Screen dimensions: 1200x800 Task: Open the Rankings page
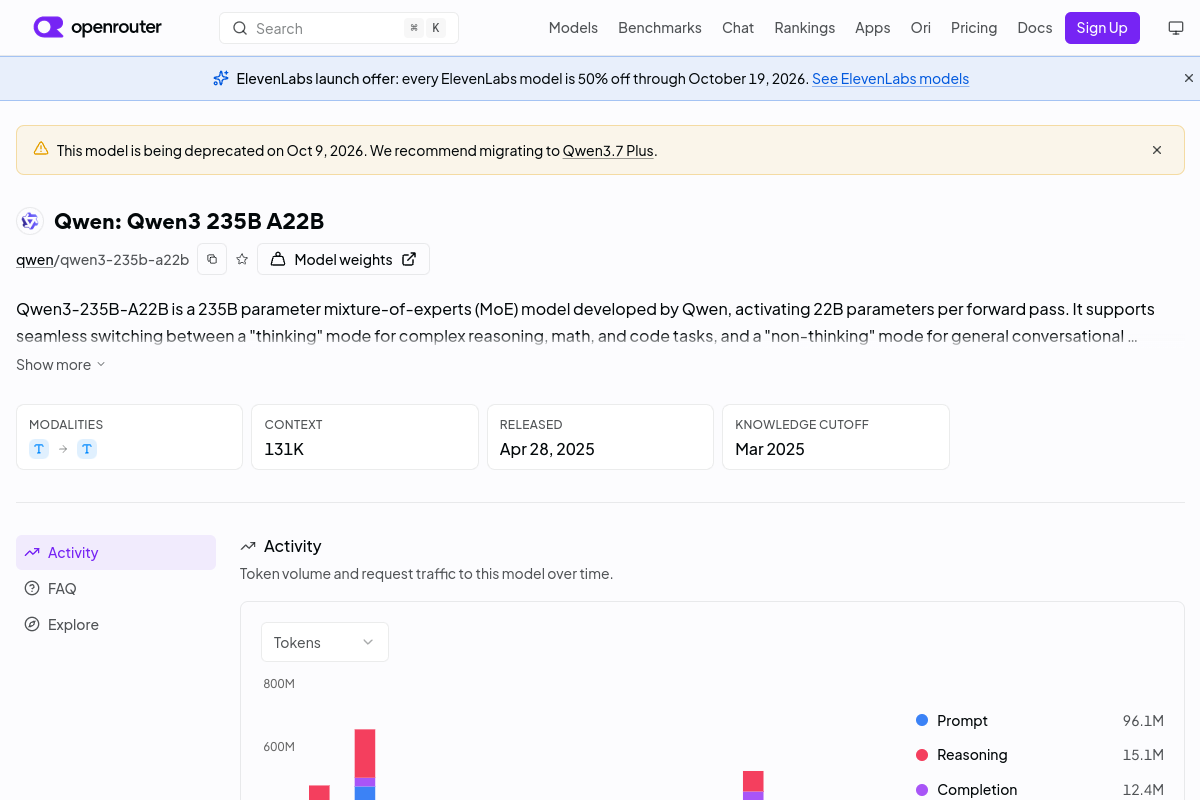pos(804,28)
